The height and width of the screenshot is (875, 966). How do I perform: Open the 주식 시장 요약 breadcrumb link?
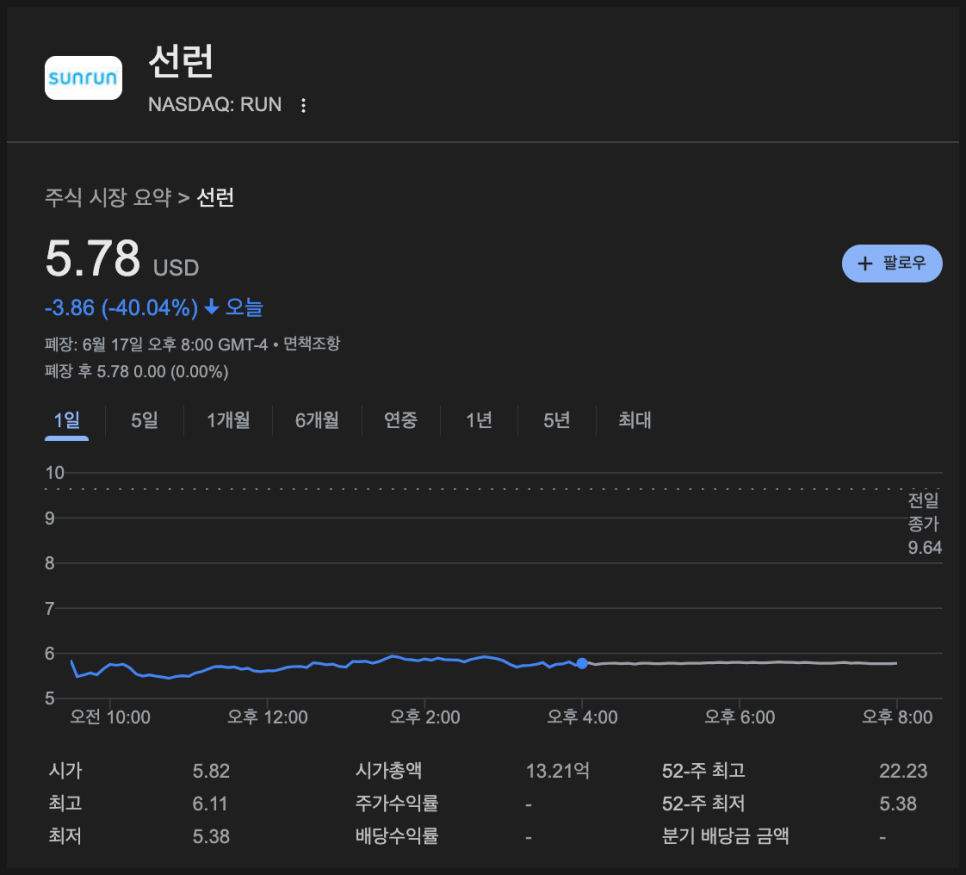point(108,198)
